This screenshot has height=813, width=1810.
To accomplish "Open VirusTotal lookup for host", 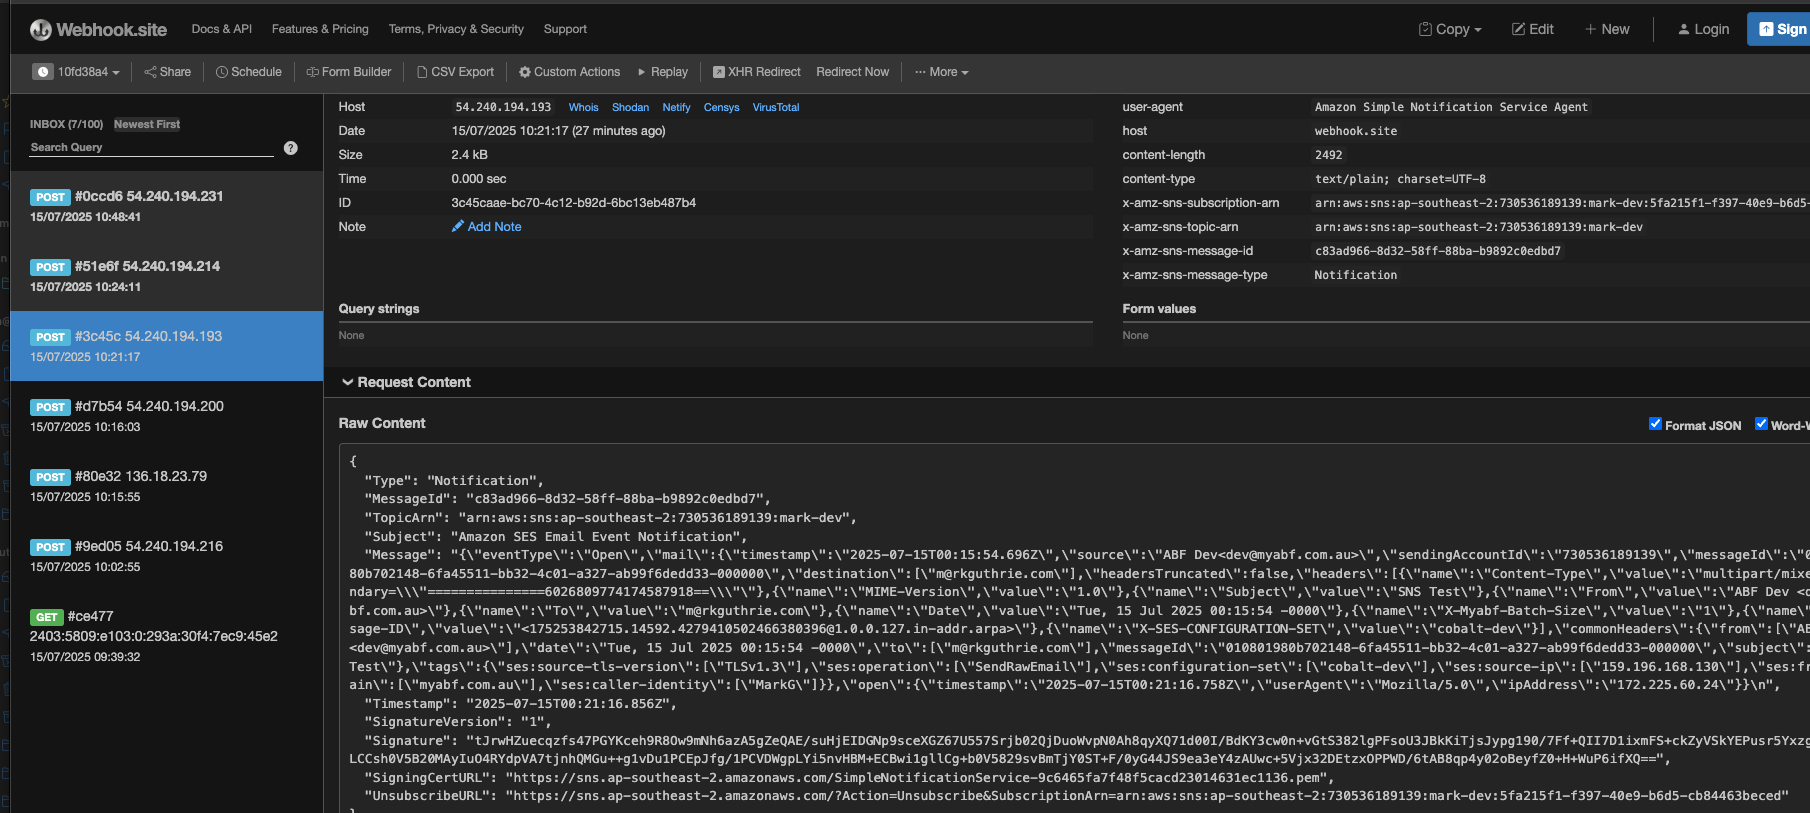I will (x=776, y=107).
